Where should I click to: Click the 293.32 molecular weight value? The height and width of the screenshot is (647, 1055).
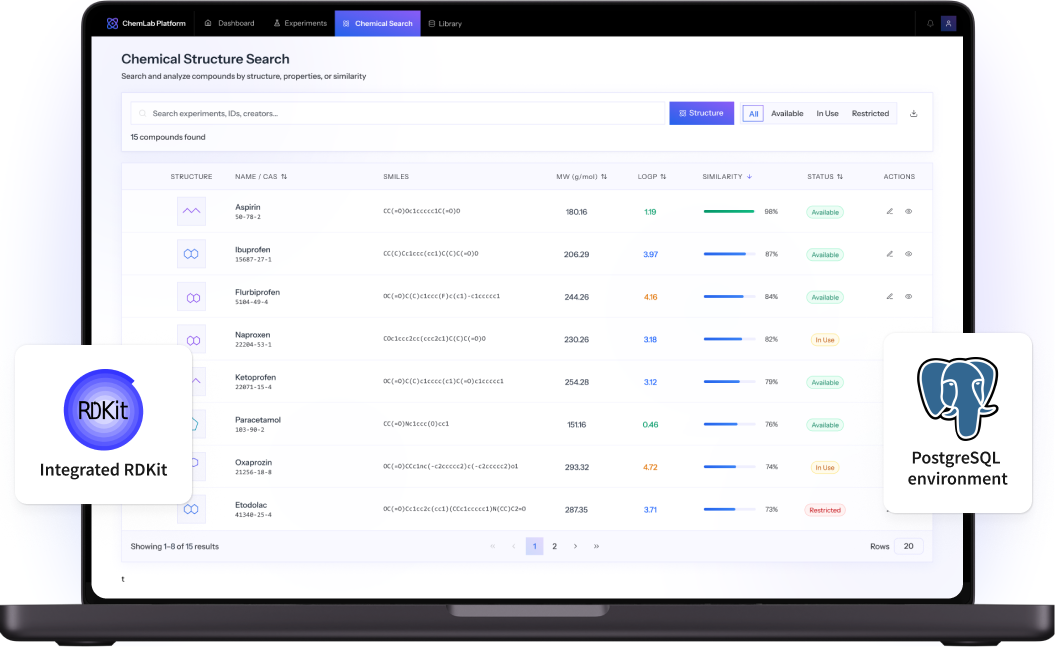(x=577, y=467)
